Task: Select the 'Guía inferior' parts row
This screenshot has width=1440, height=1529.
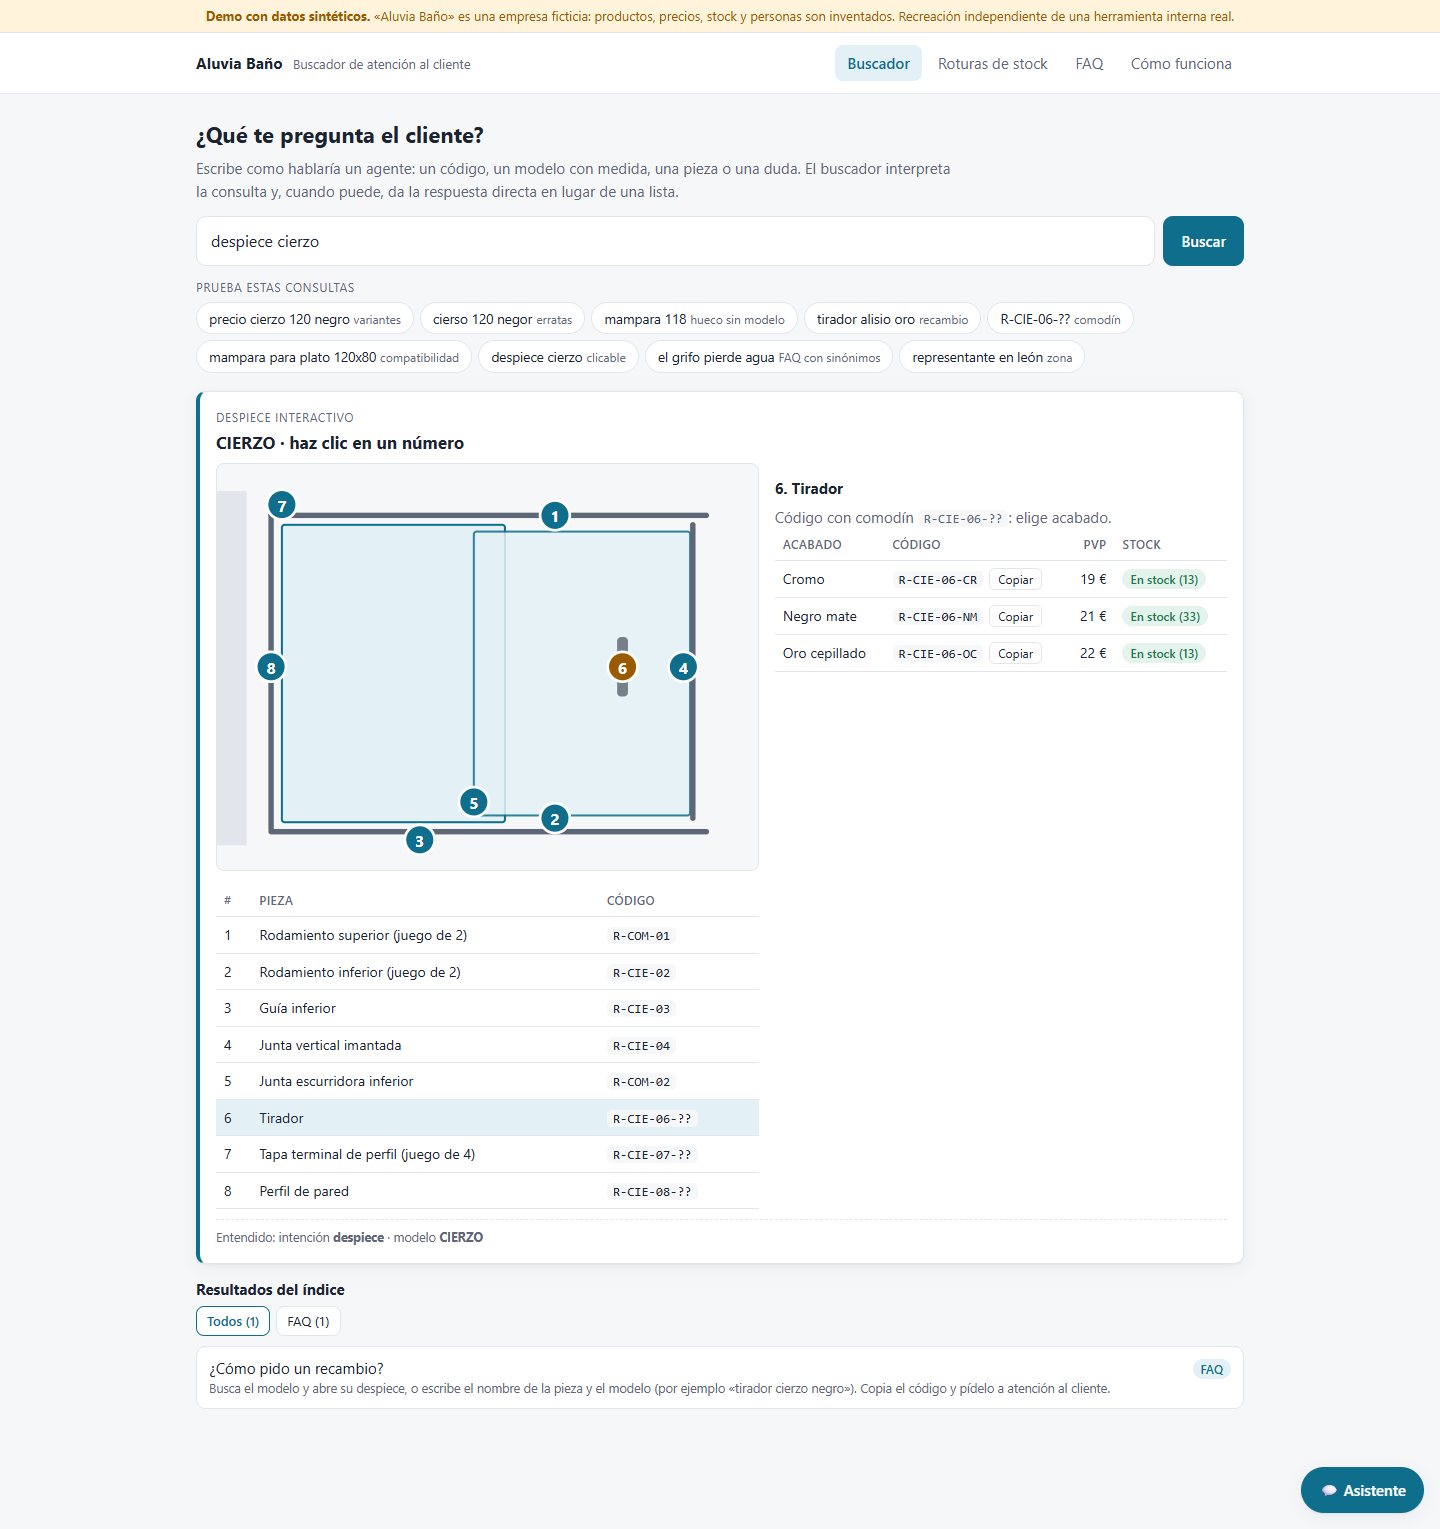Action: (x=487, y=1008)
